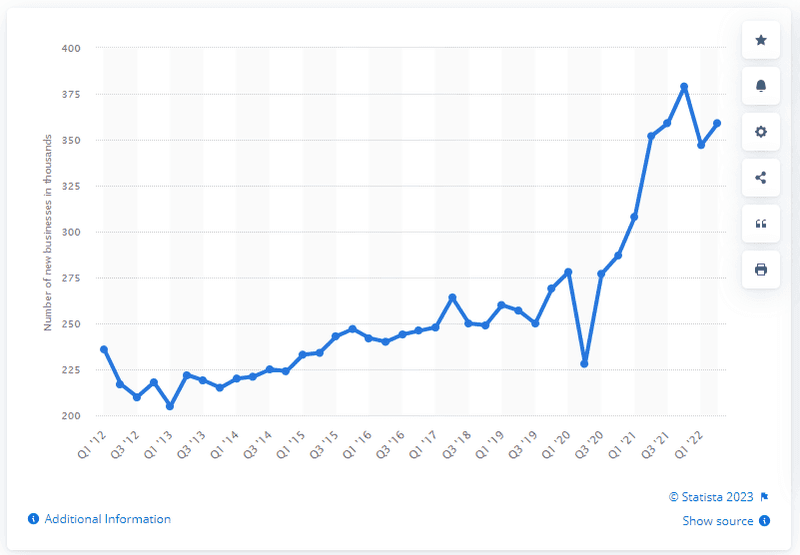Open the gear chart settings icon

(761, 132)
